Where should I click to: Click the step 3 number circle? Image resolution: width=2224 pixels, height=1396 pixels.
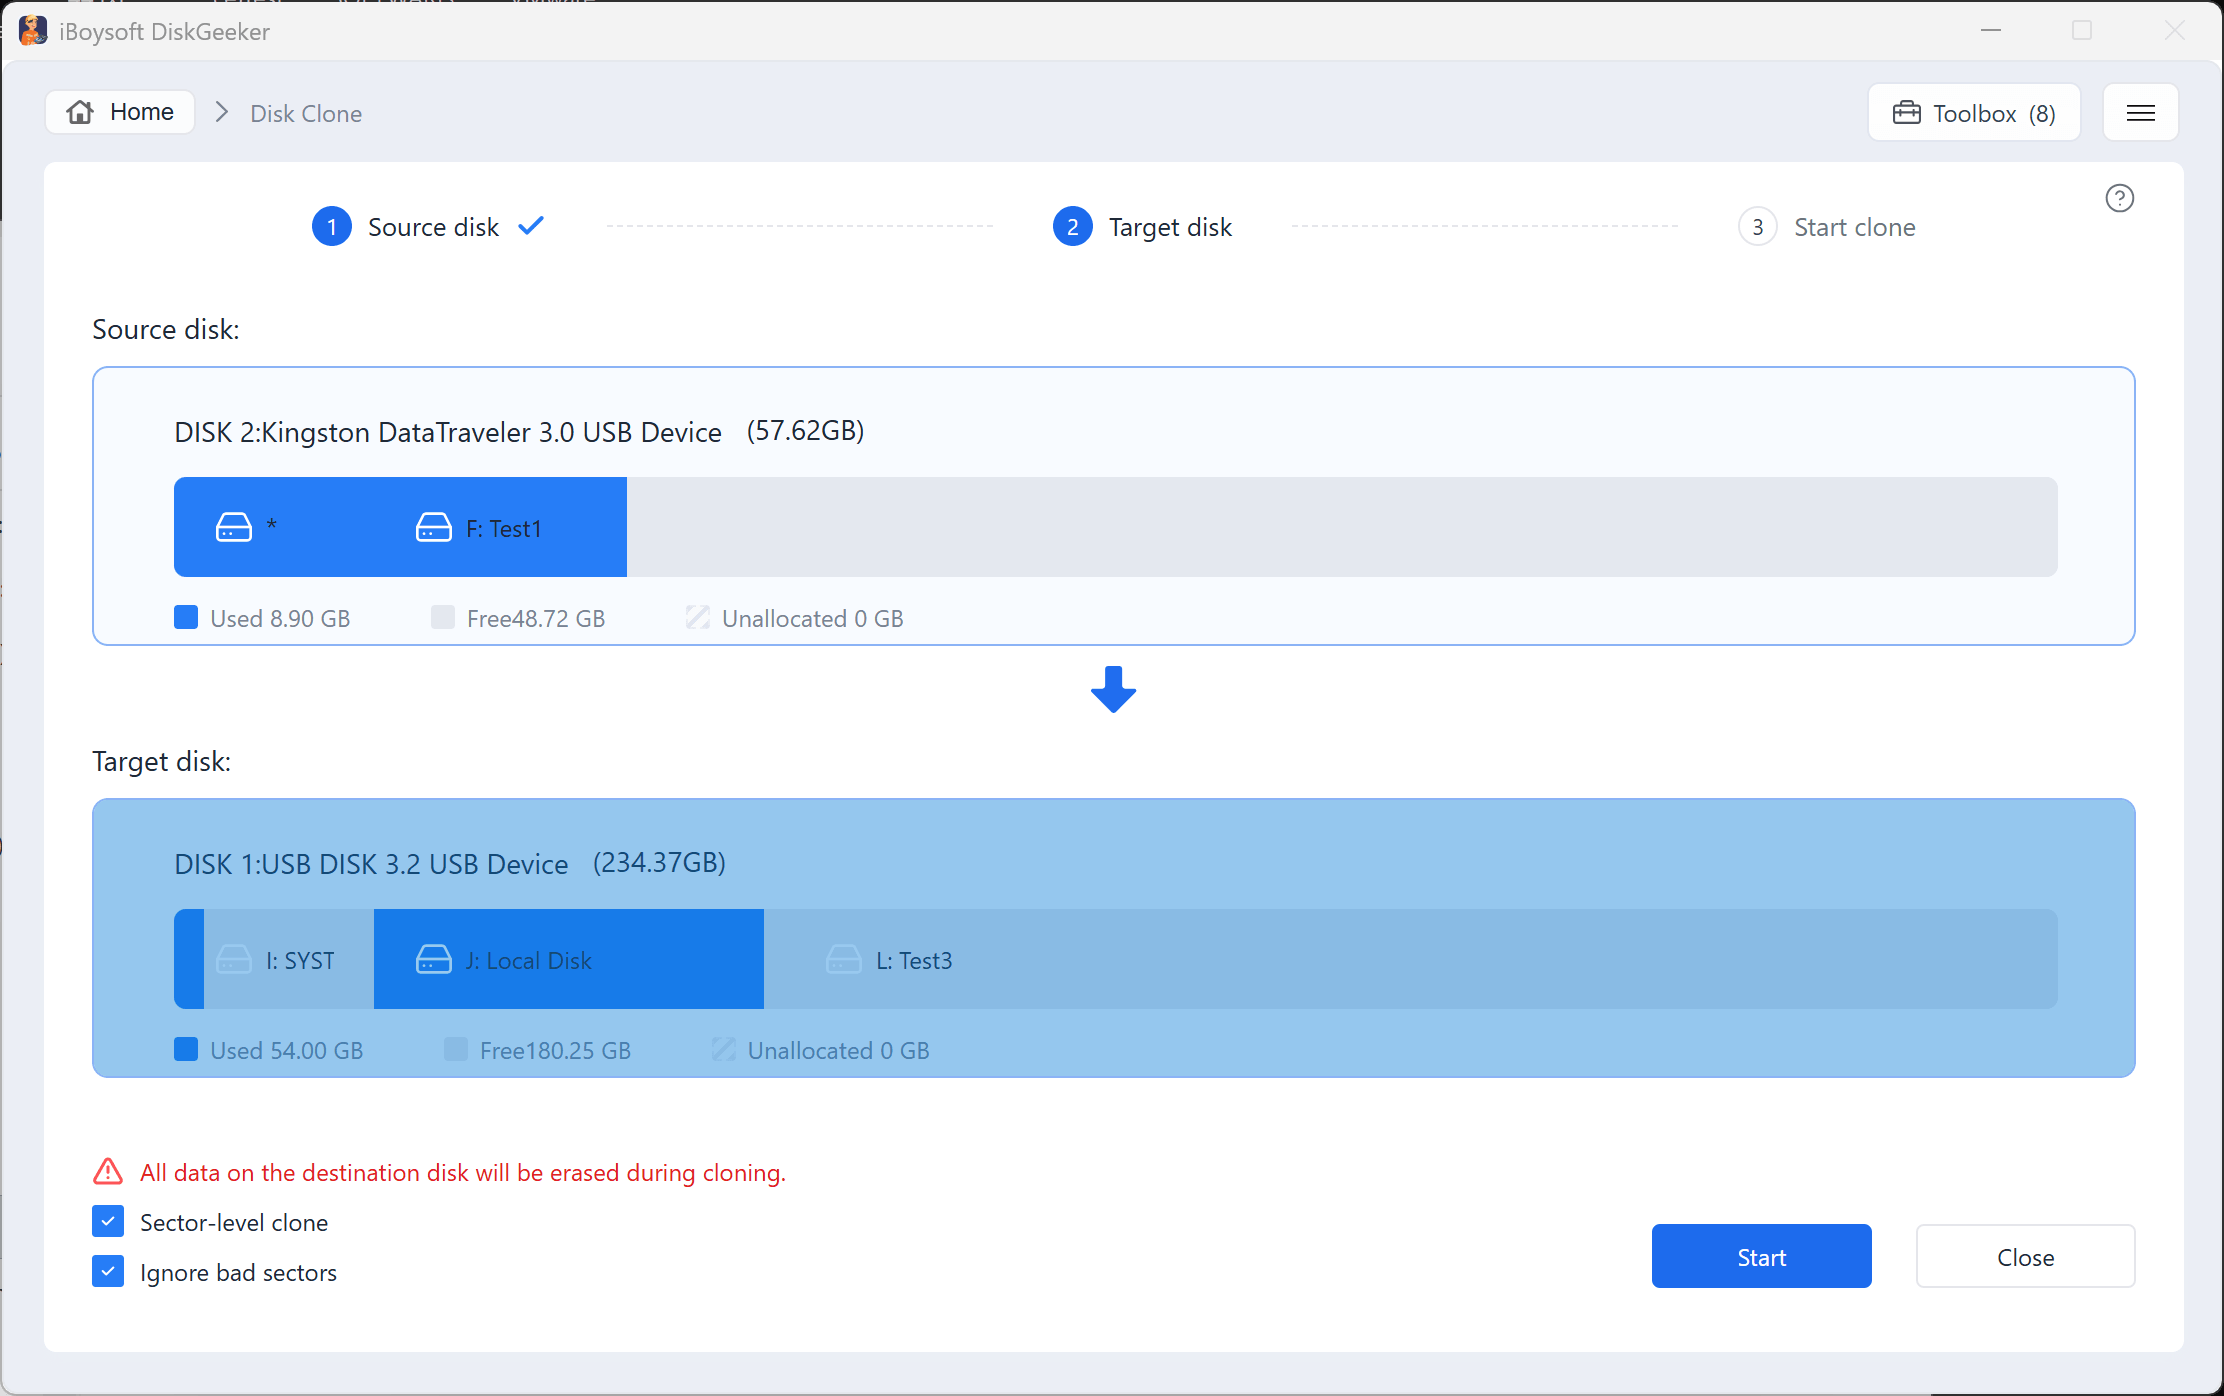1758,227
